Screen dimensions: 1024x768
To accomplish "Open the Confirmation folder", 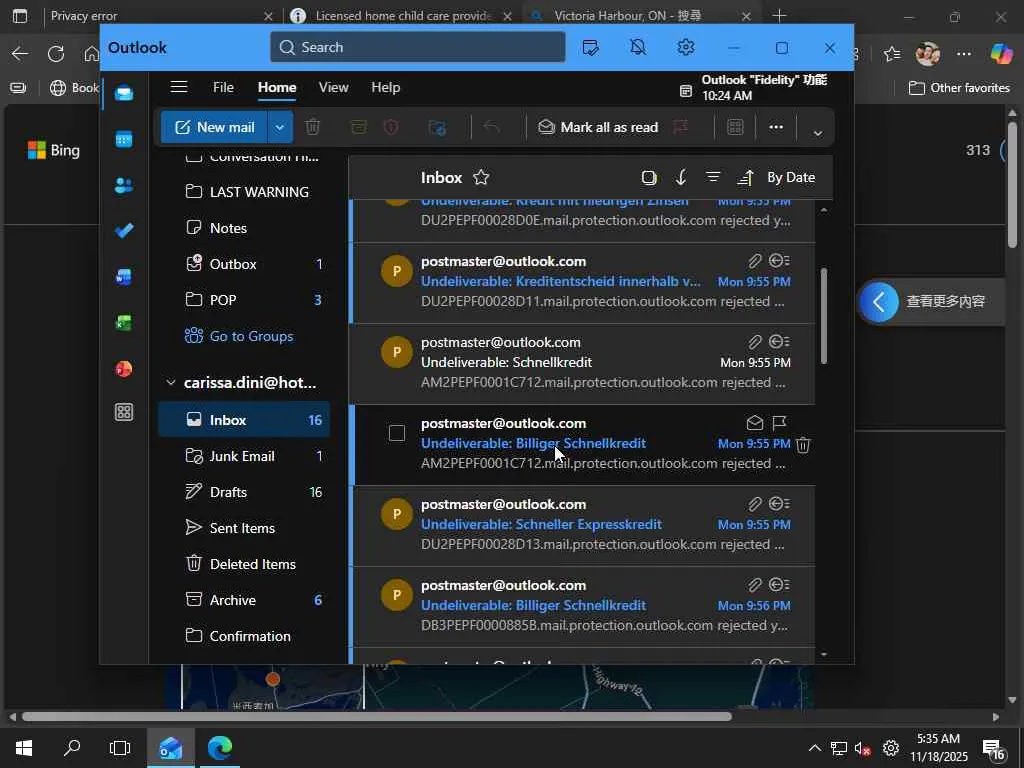I will point(244,635).
